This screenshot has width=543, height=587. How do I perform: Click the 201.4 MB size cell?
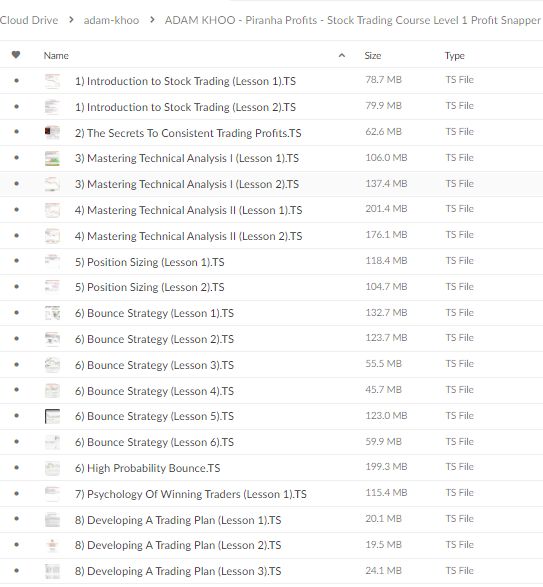(x=386, y=209)
